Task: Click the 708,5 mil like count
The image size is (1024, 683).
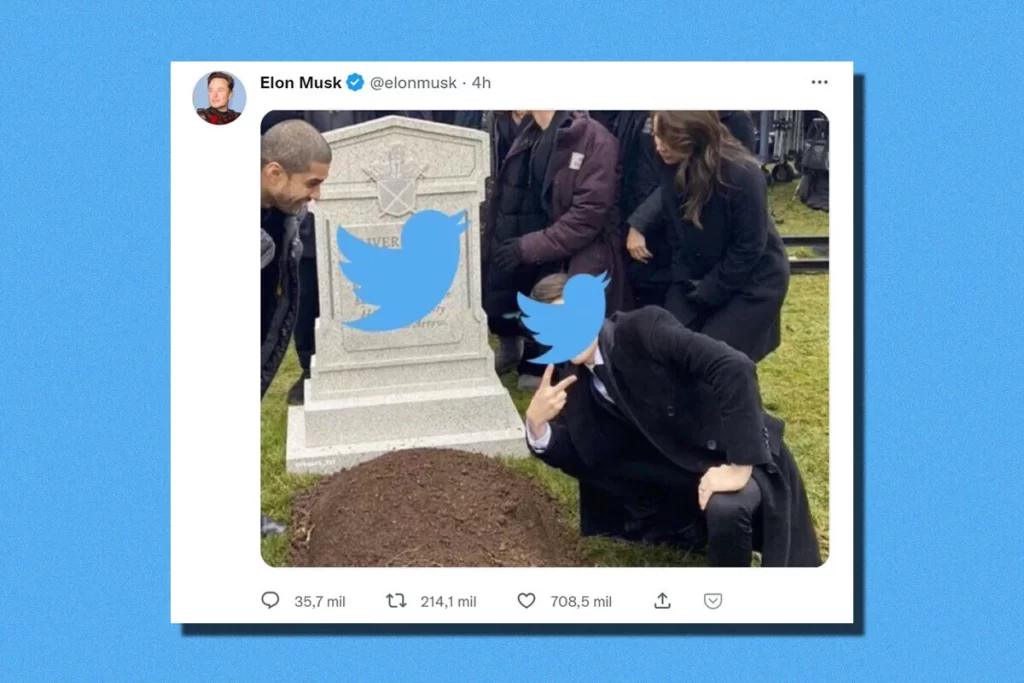Action: (x=580, y=601)
